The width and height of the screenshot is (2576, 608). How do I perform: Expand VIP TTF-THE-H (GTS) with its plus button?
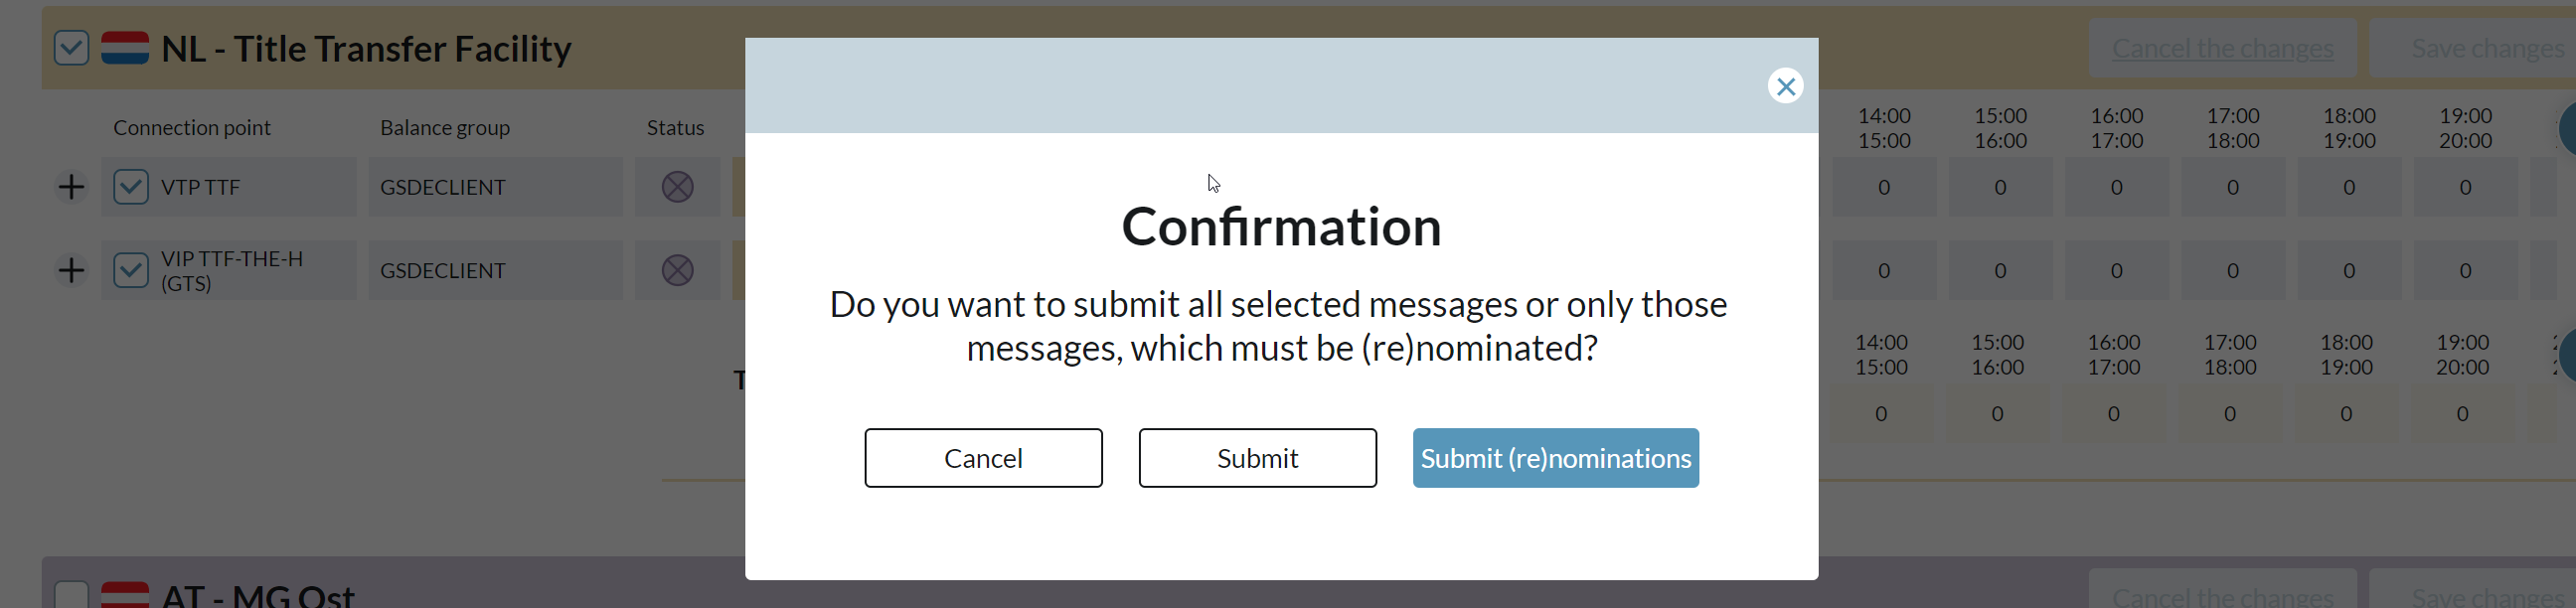click(70, 269)
